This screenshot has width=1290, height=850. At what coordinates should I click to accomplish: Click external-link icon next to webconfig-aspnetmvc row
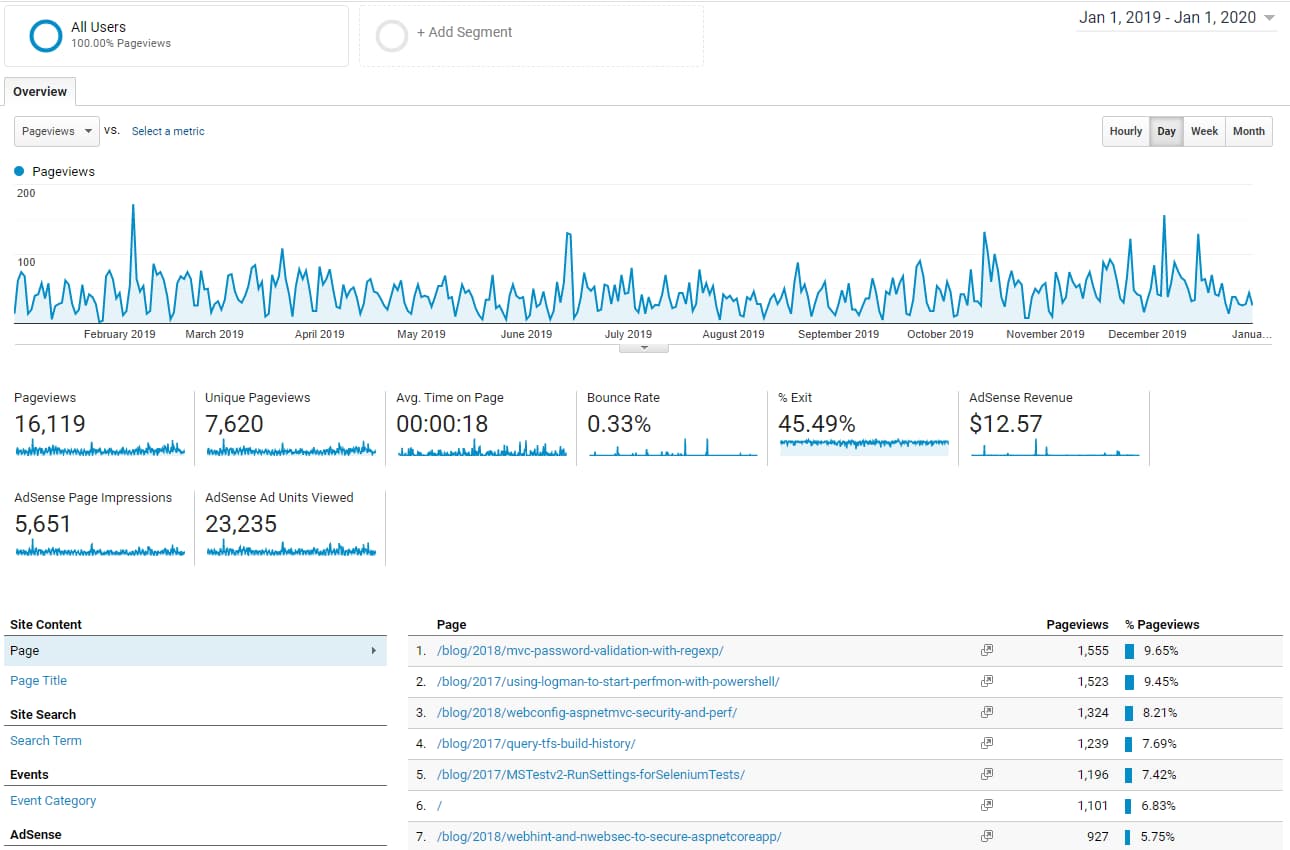coord(987,712)
